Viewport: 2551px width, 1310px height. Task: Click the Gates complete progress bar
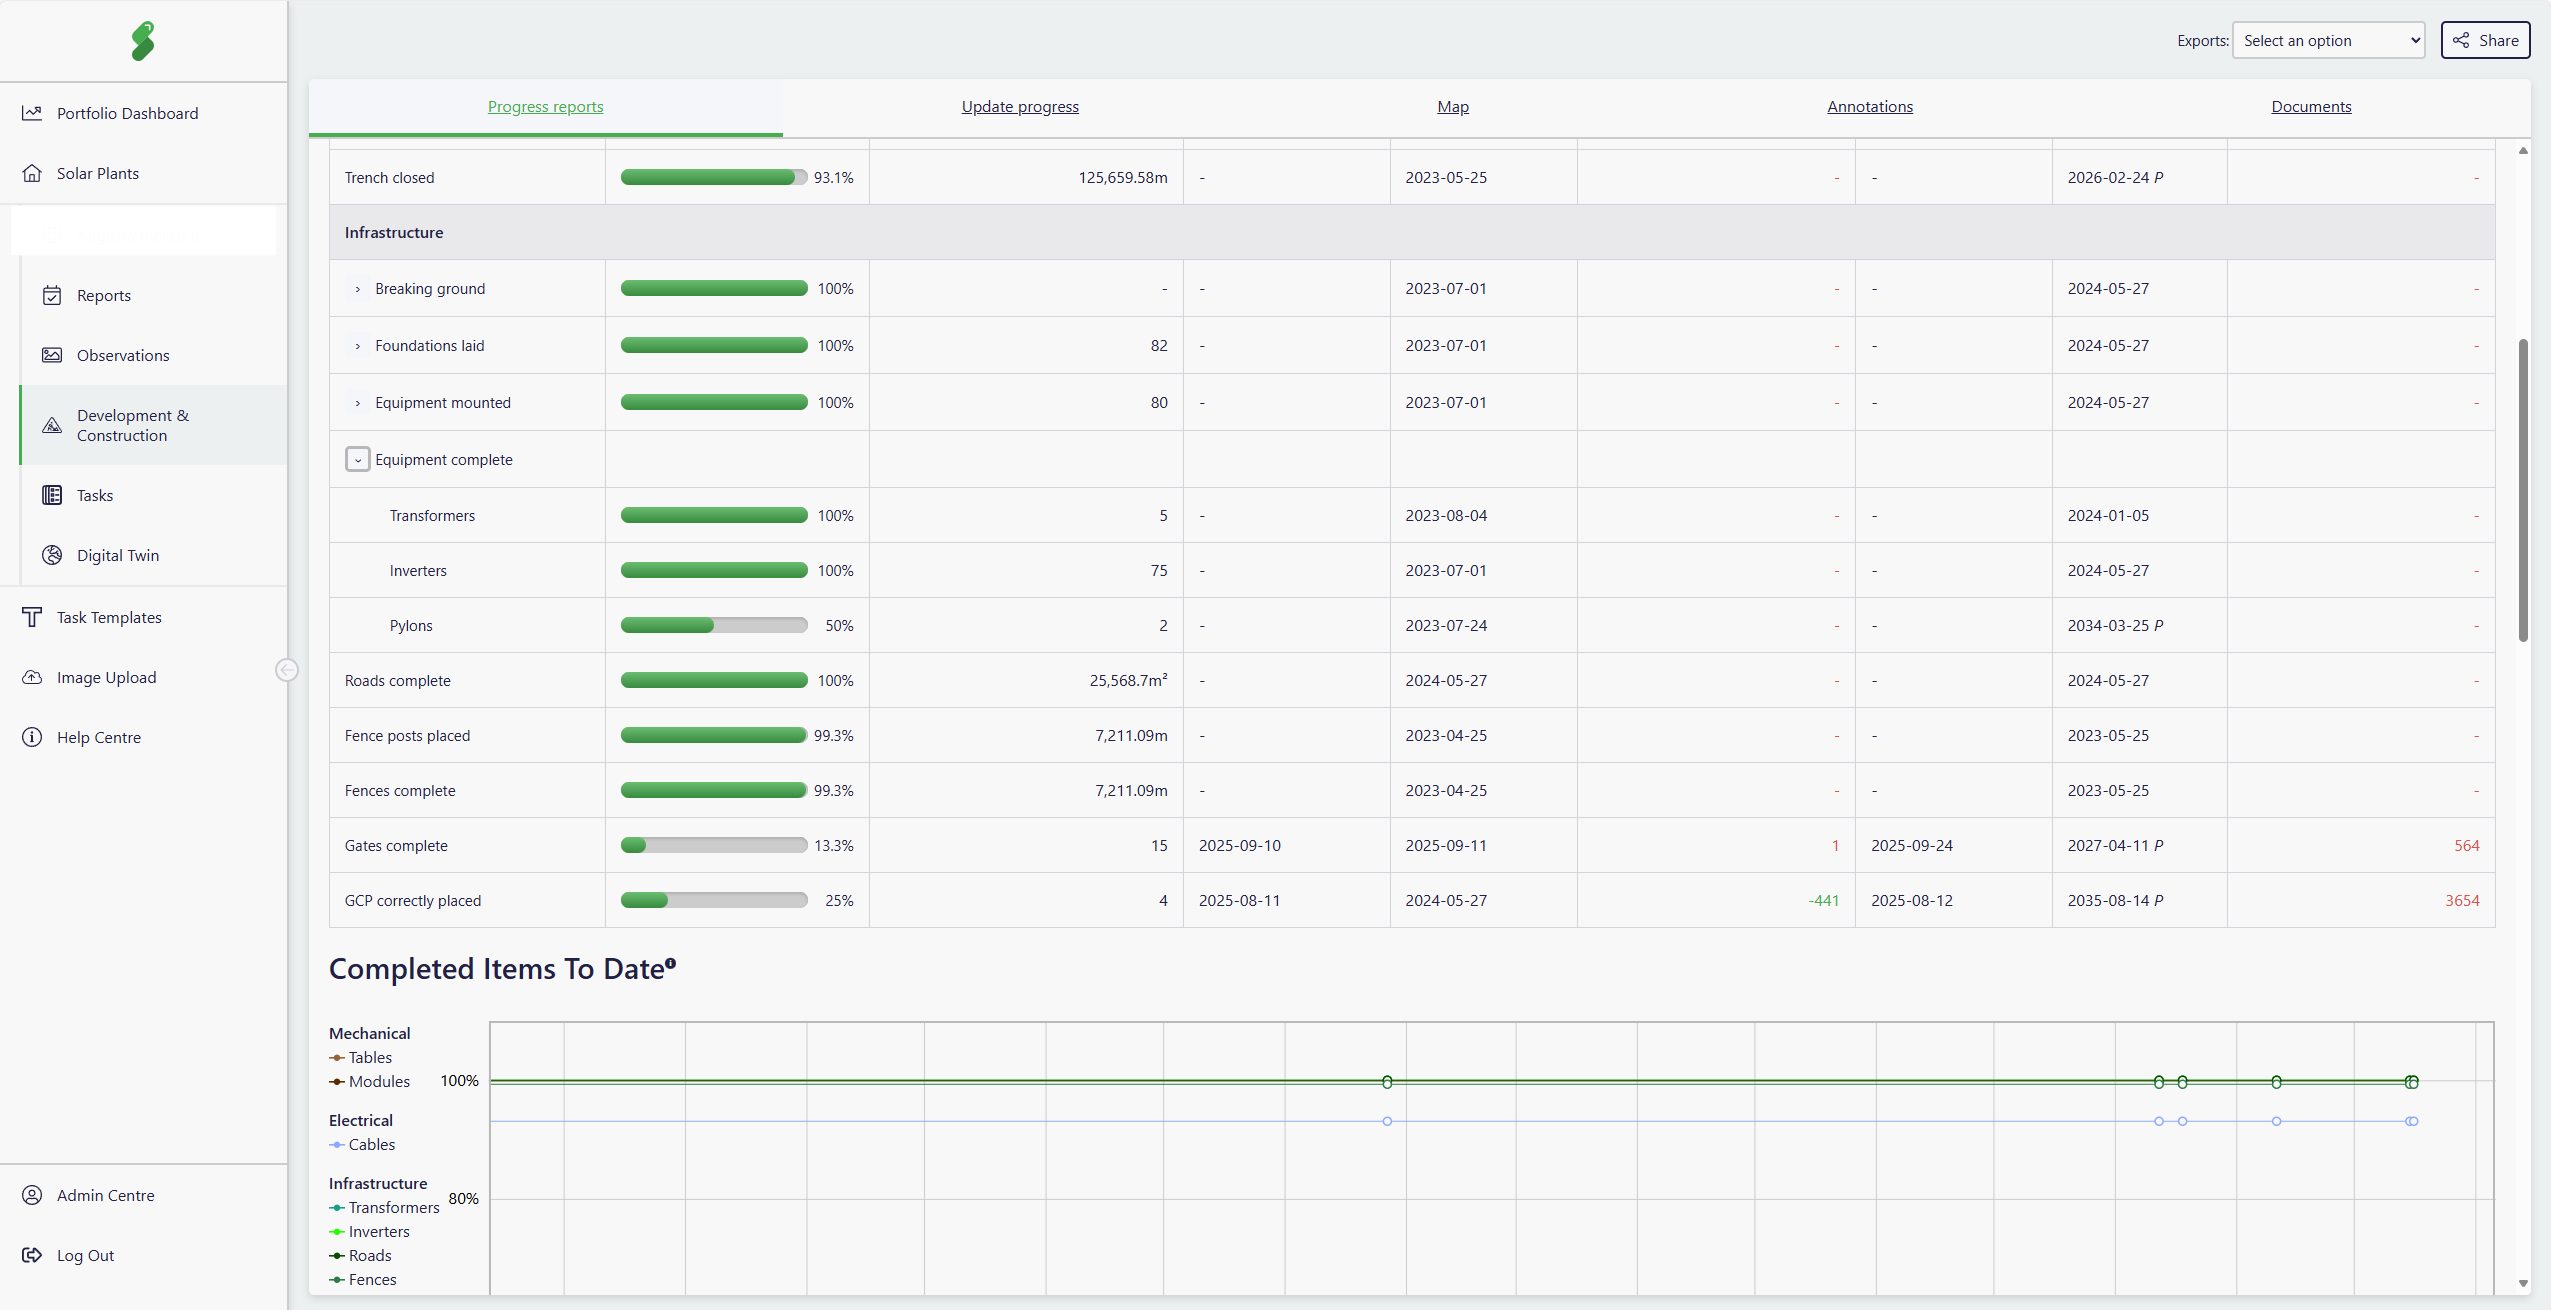tap(713, 846)
